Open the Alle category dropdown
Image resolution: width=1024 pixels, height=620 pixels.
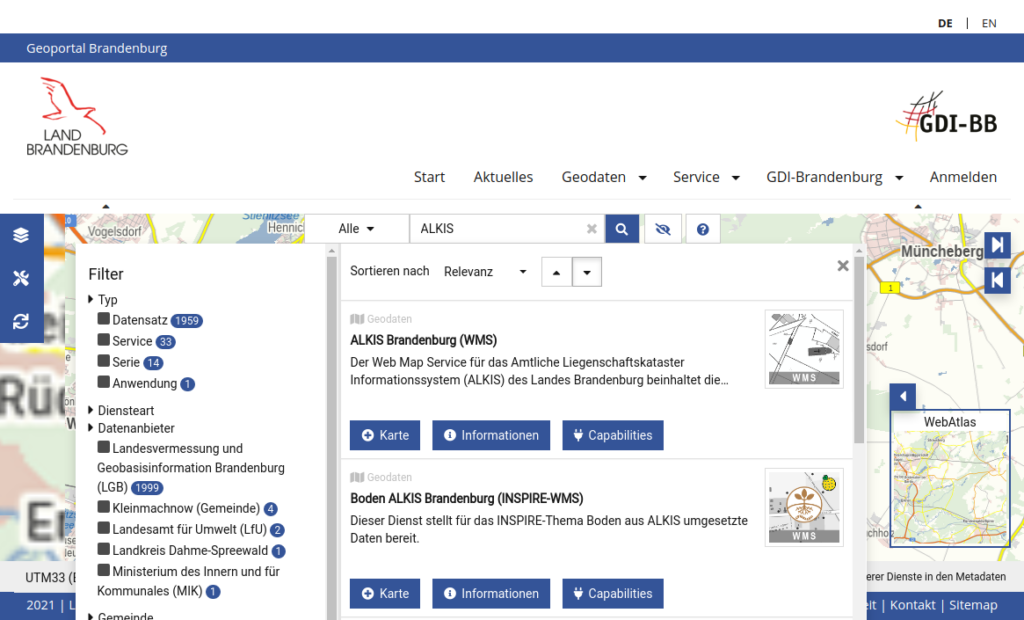(356, 229)
